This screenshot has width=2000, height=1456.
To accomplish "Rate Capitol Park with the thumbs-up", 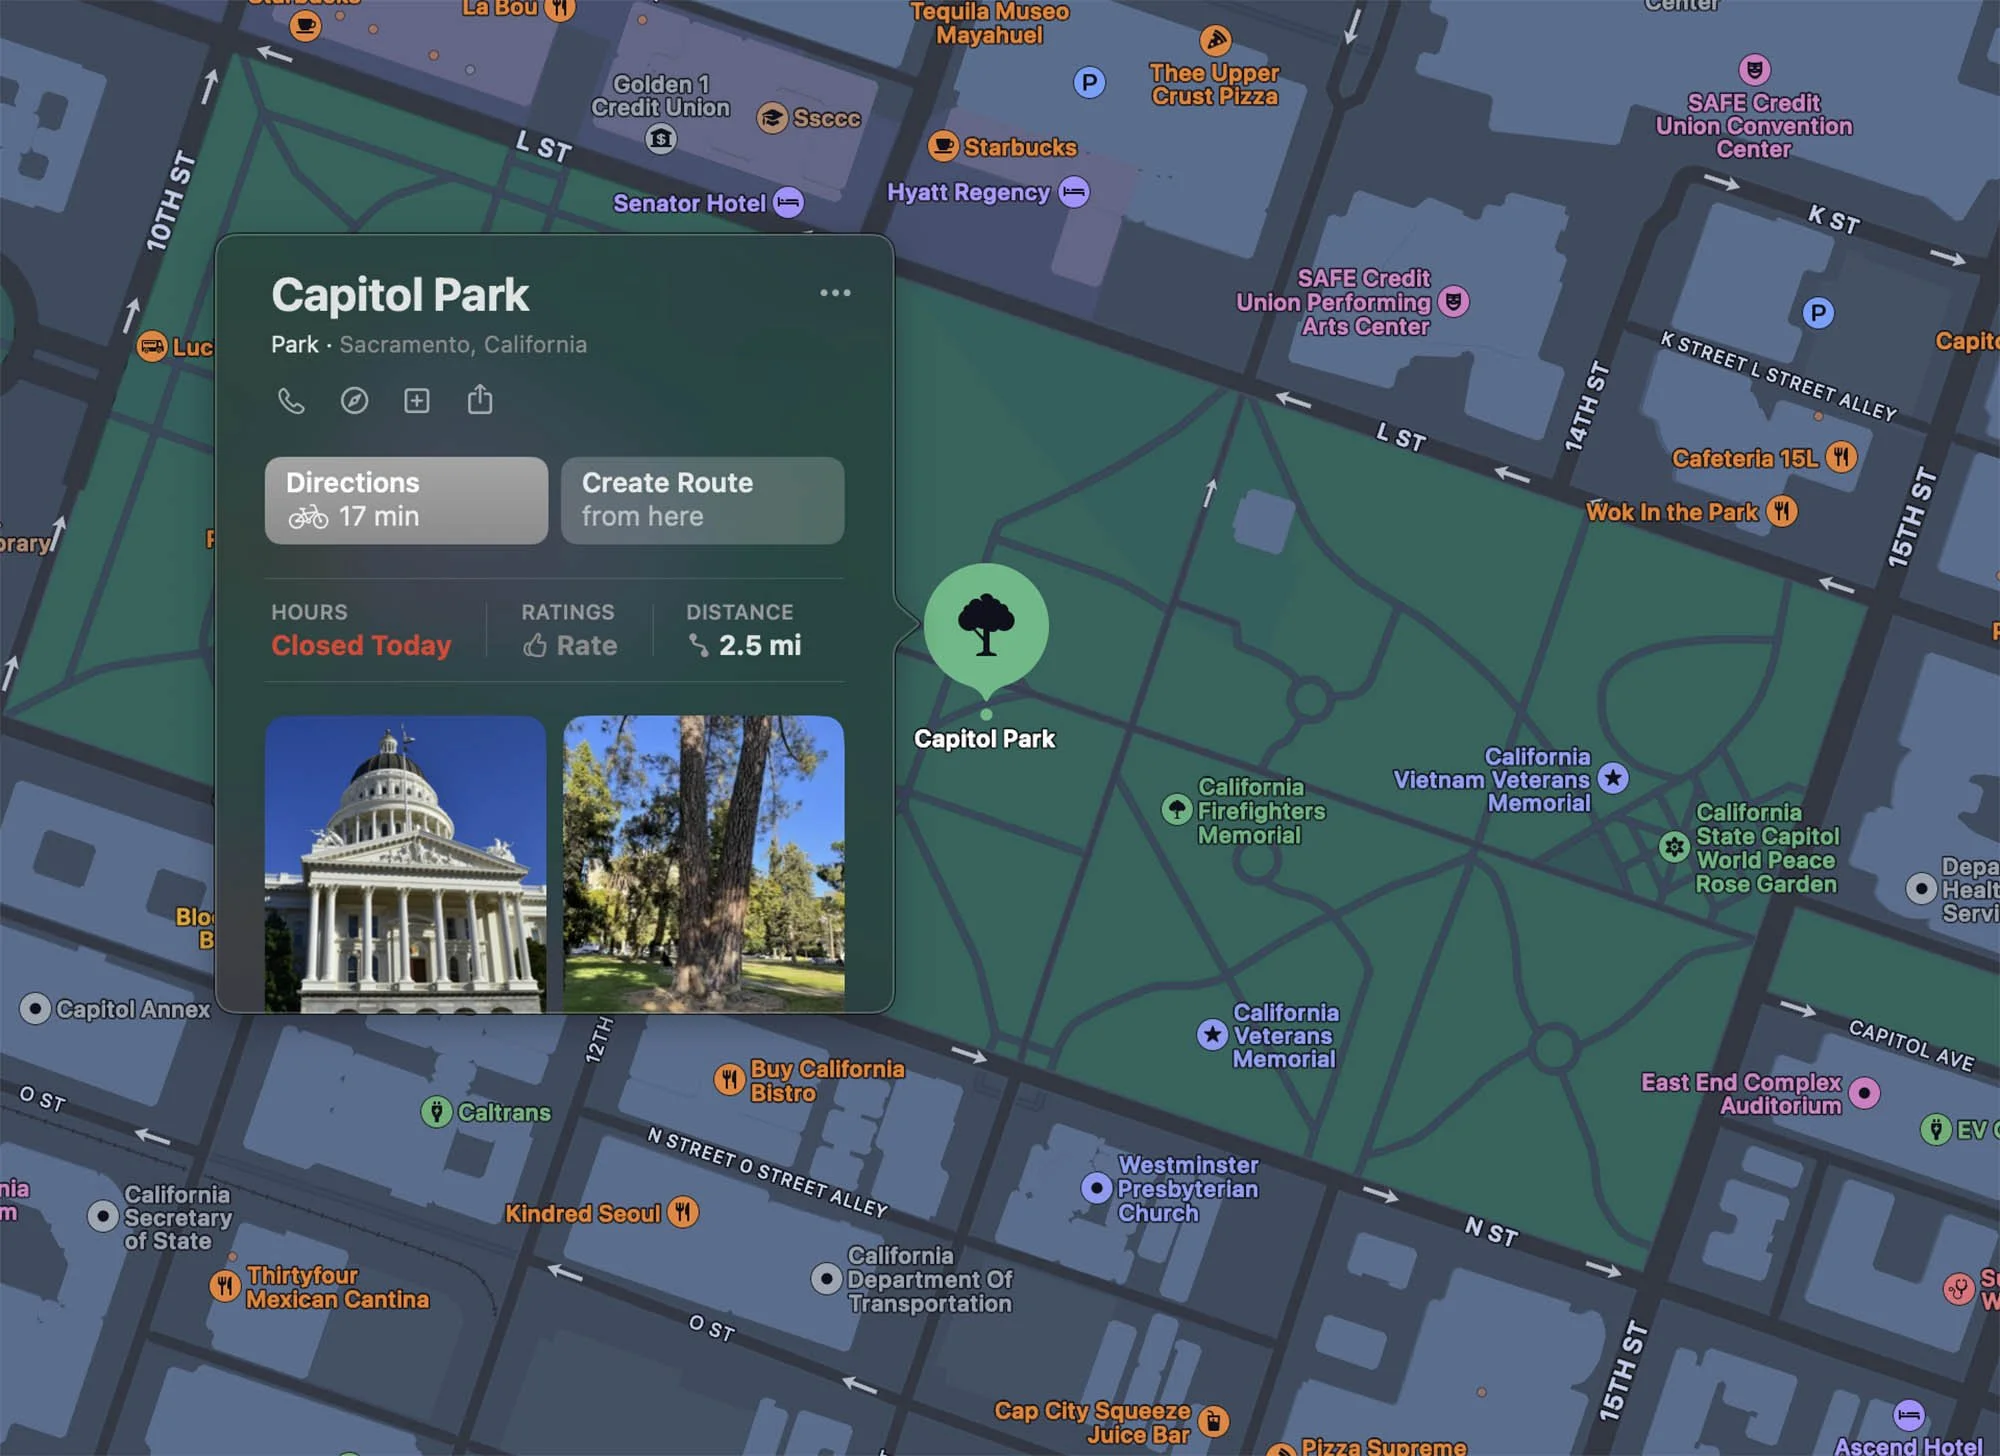I will pyautogui.click(x=569, y=646).
